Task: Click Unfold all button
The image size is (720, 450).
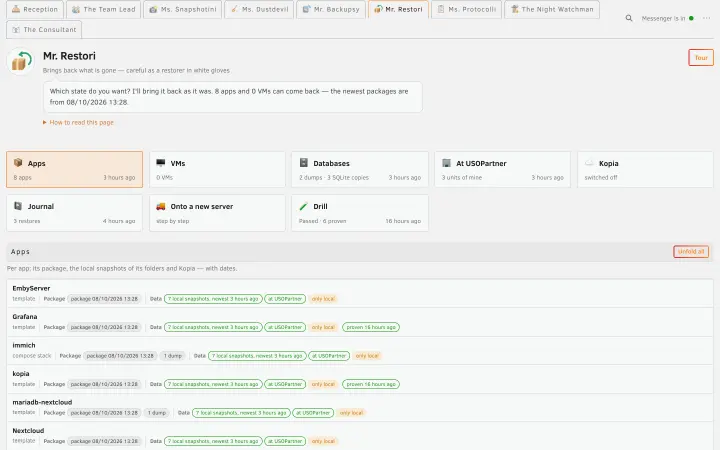Action: (691, 252)
